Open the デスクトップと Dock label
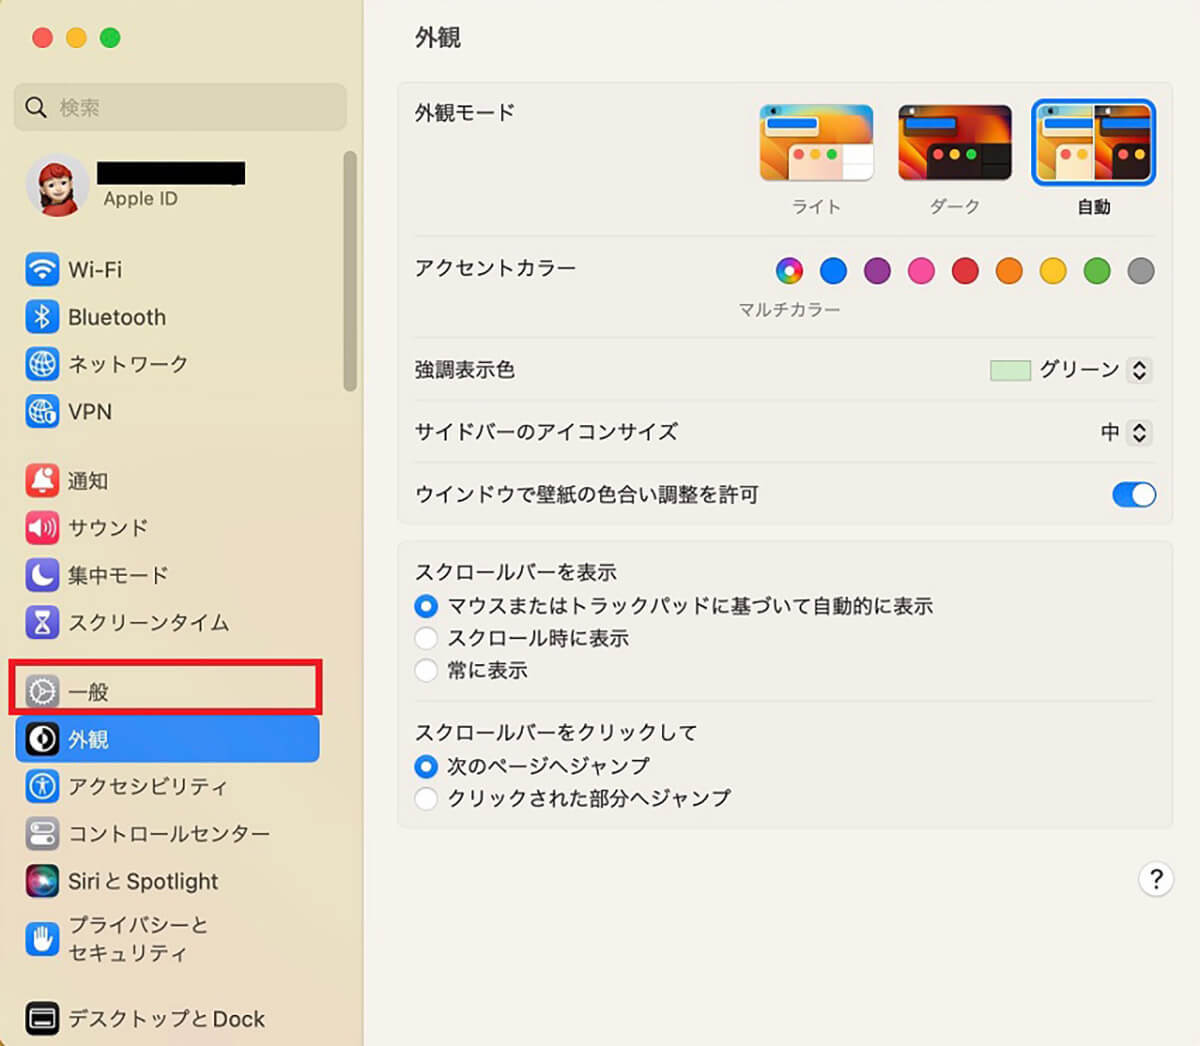 [166, 1018]
